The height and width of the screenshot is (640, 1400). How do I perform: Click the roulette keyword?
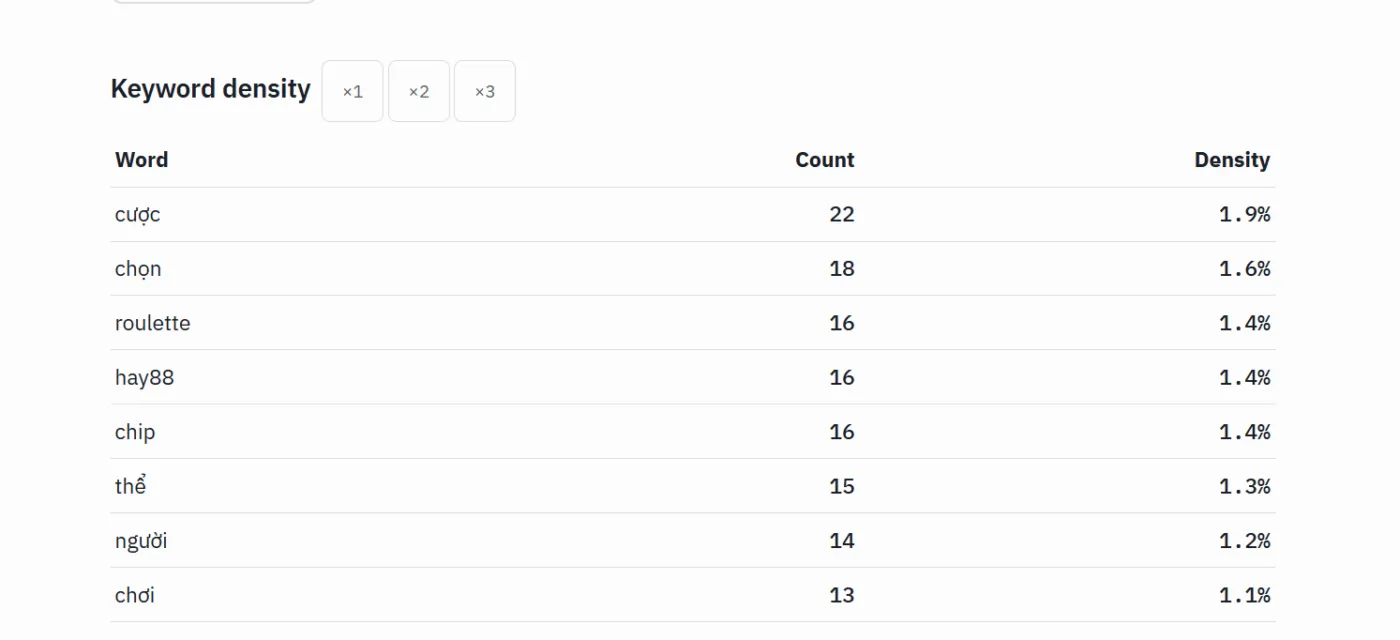153,323
